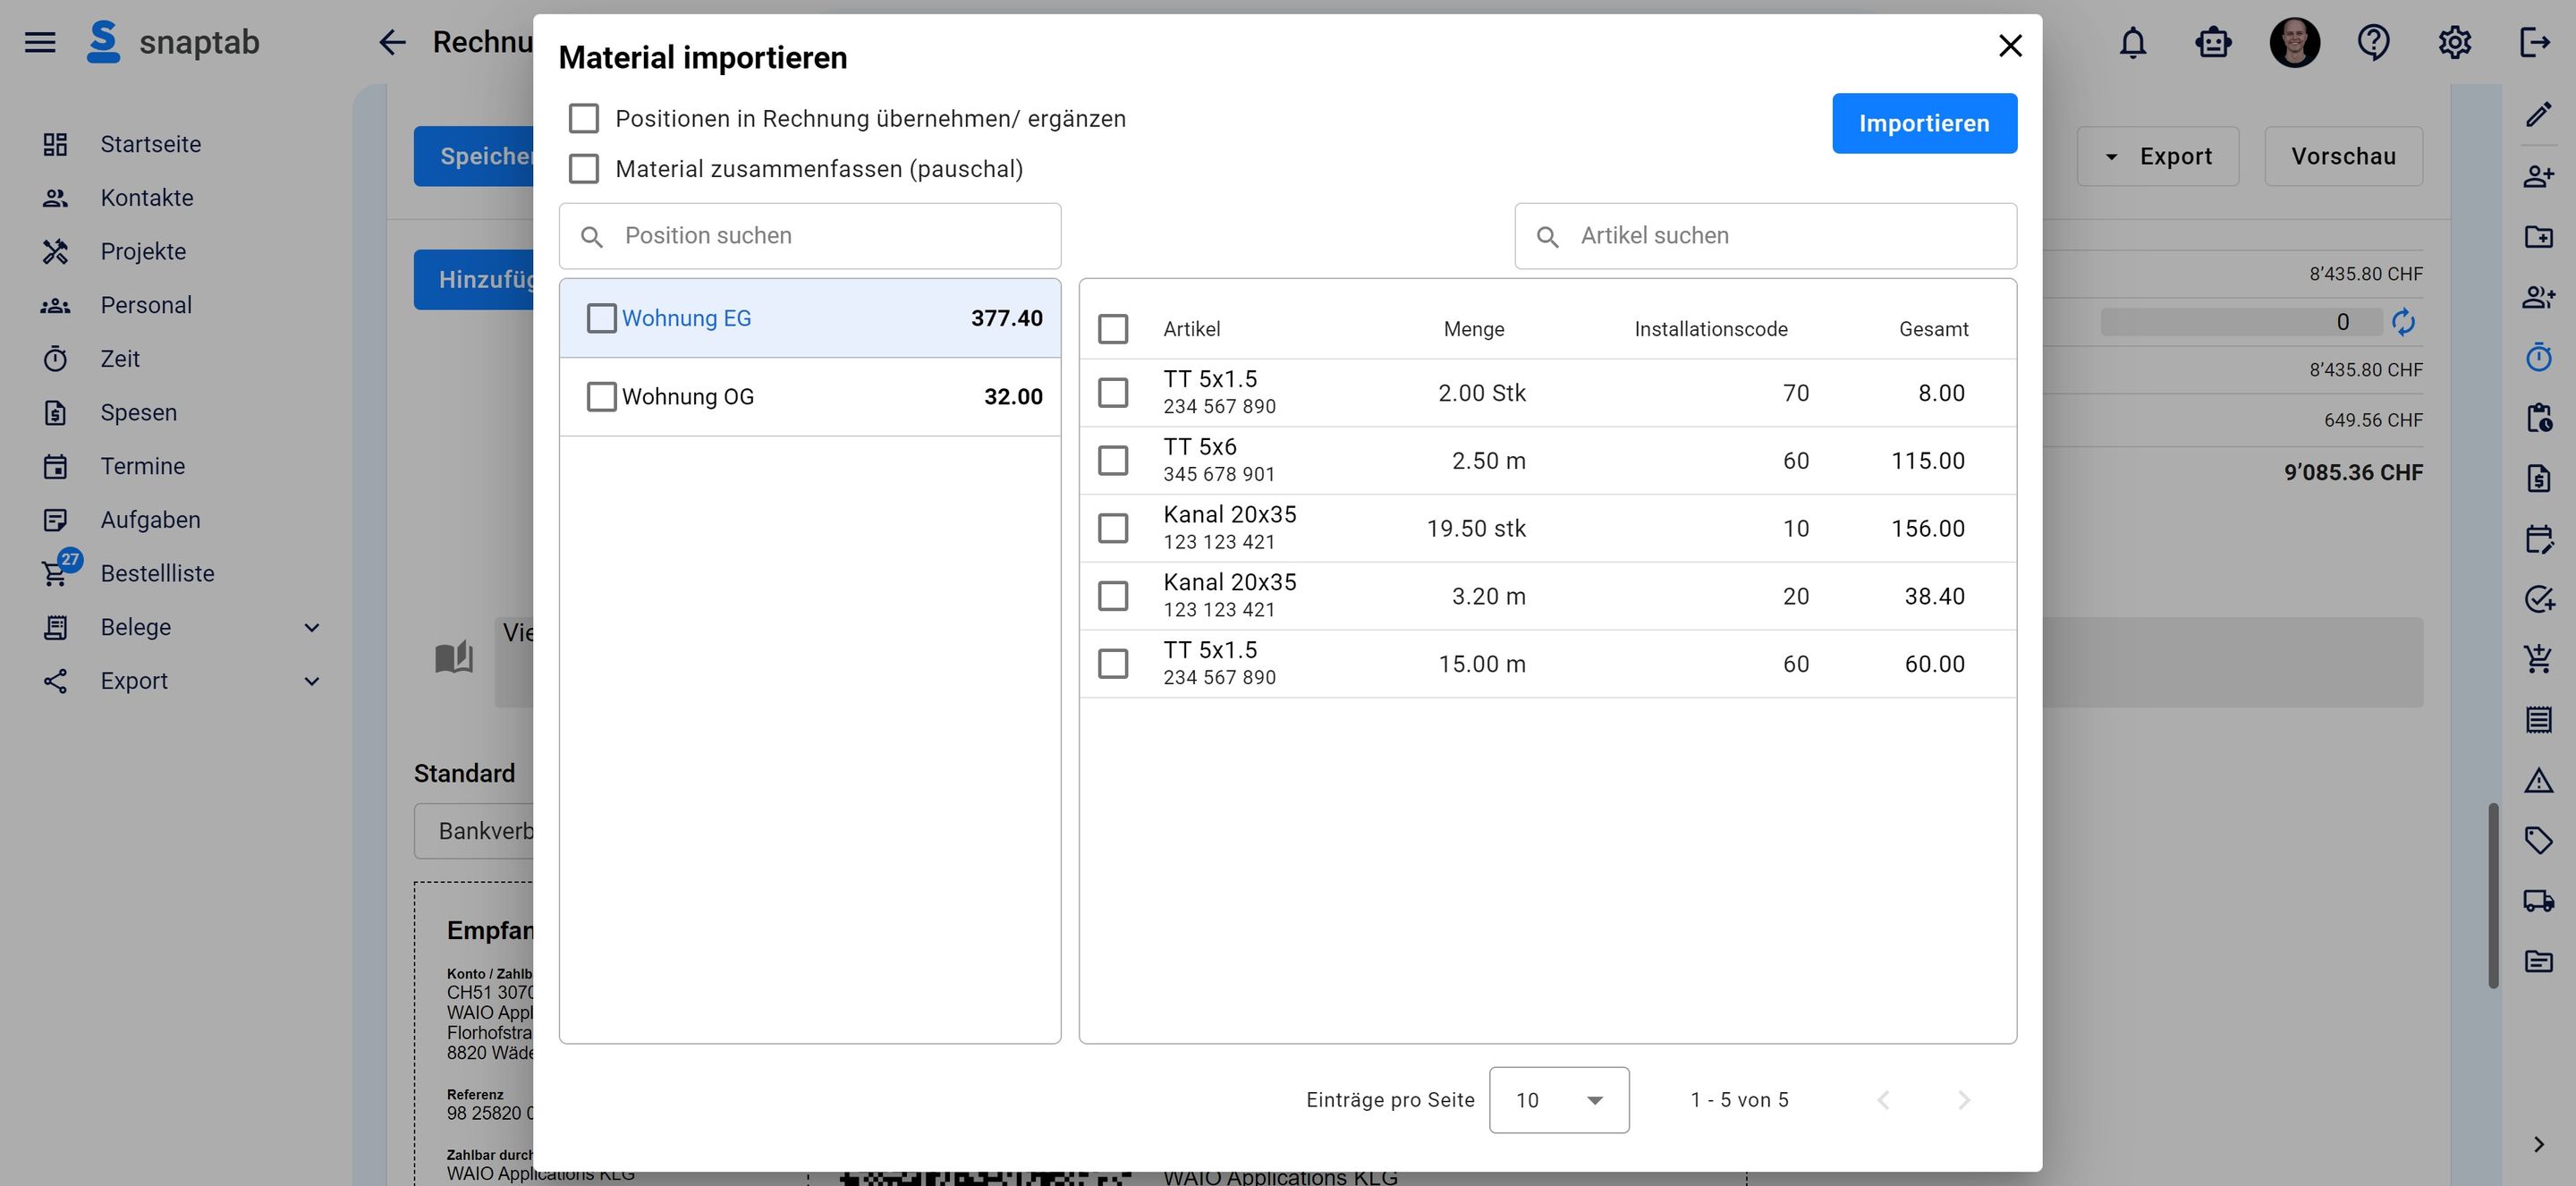Check the Kanal 20x35 3.20 m row

(1113, 596)
